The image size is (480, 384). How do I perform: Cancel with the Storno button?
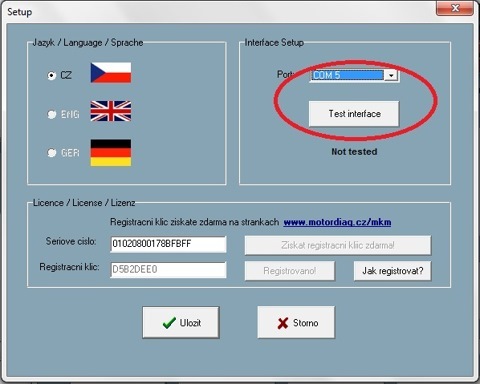(296, 322)
